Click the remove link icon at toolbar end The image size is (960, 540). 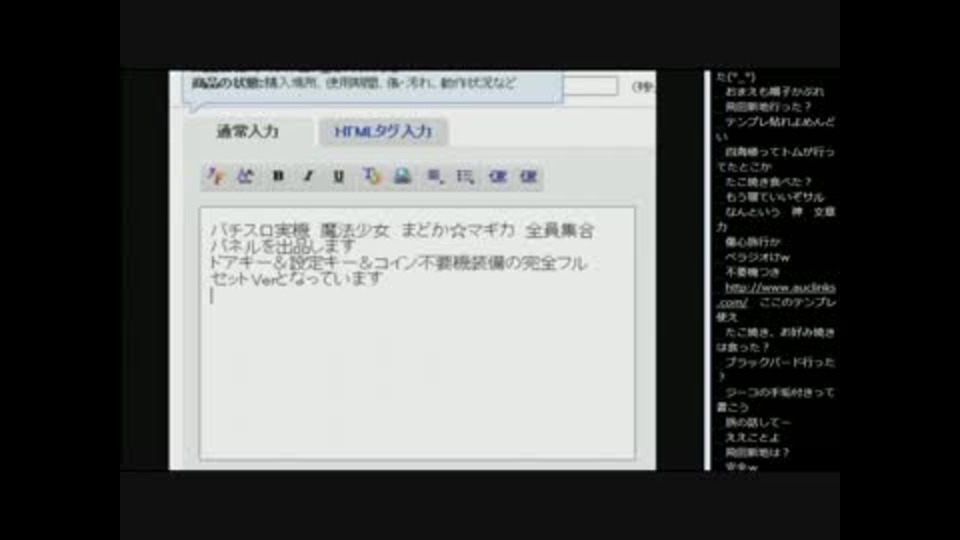528,176
